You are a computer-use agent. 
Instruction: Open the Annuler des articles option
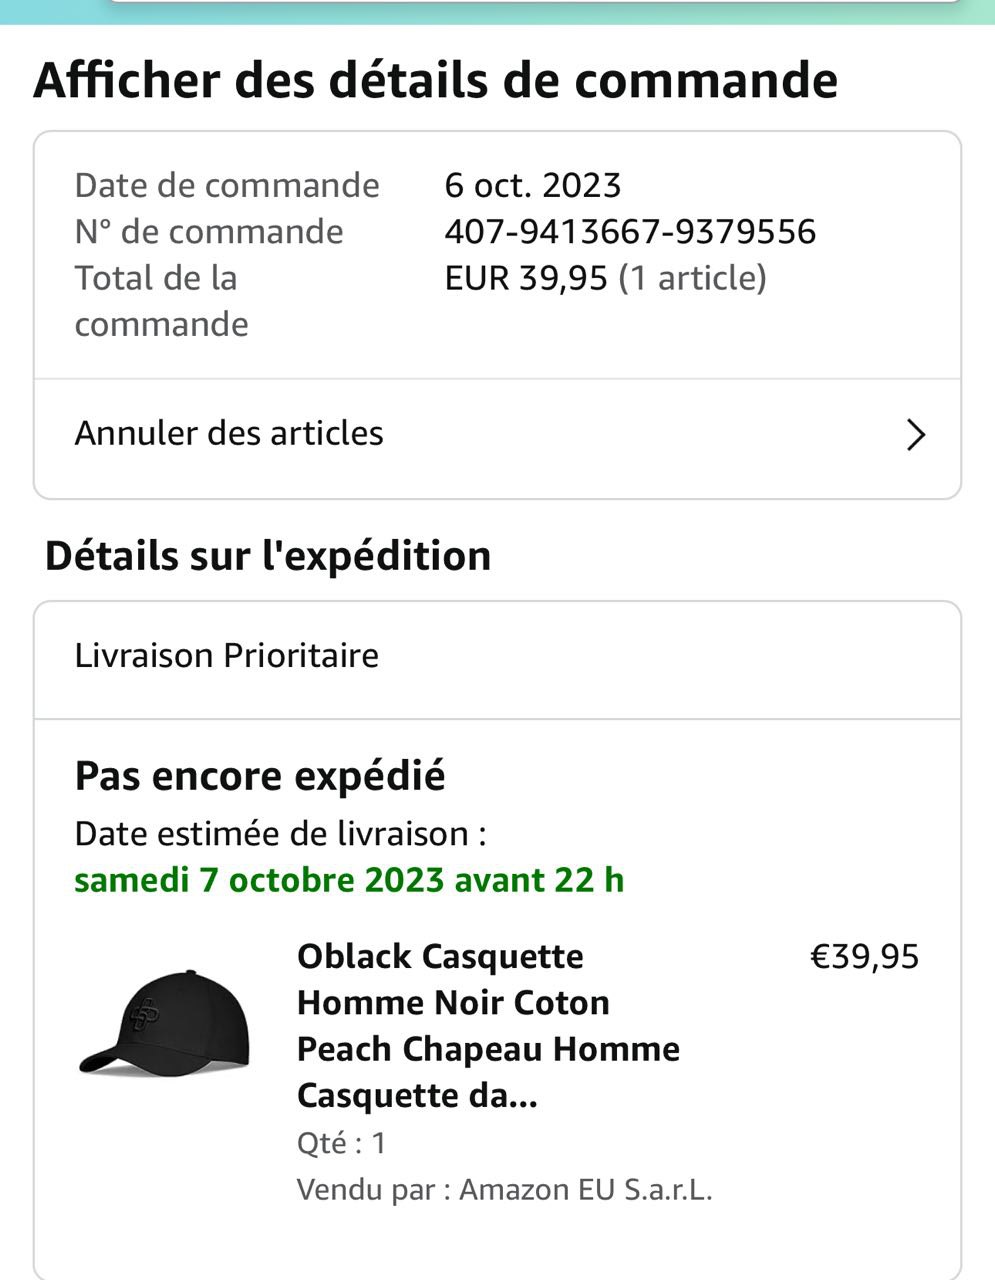tap(229, 434)
